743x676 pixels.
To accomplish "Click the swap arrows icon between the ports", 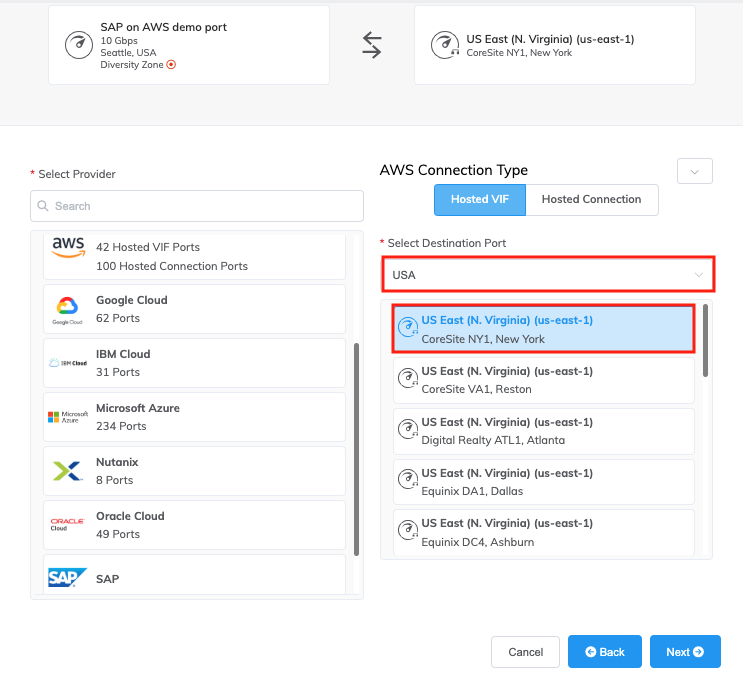I will (372, 45).
